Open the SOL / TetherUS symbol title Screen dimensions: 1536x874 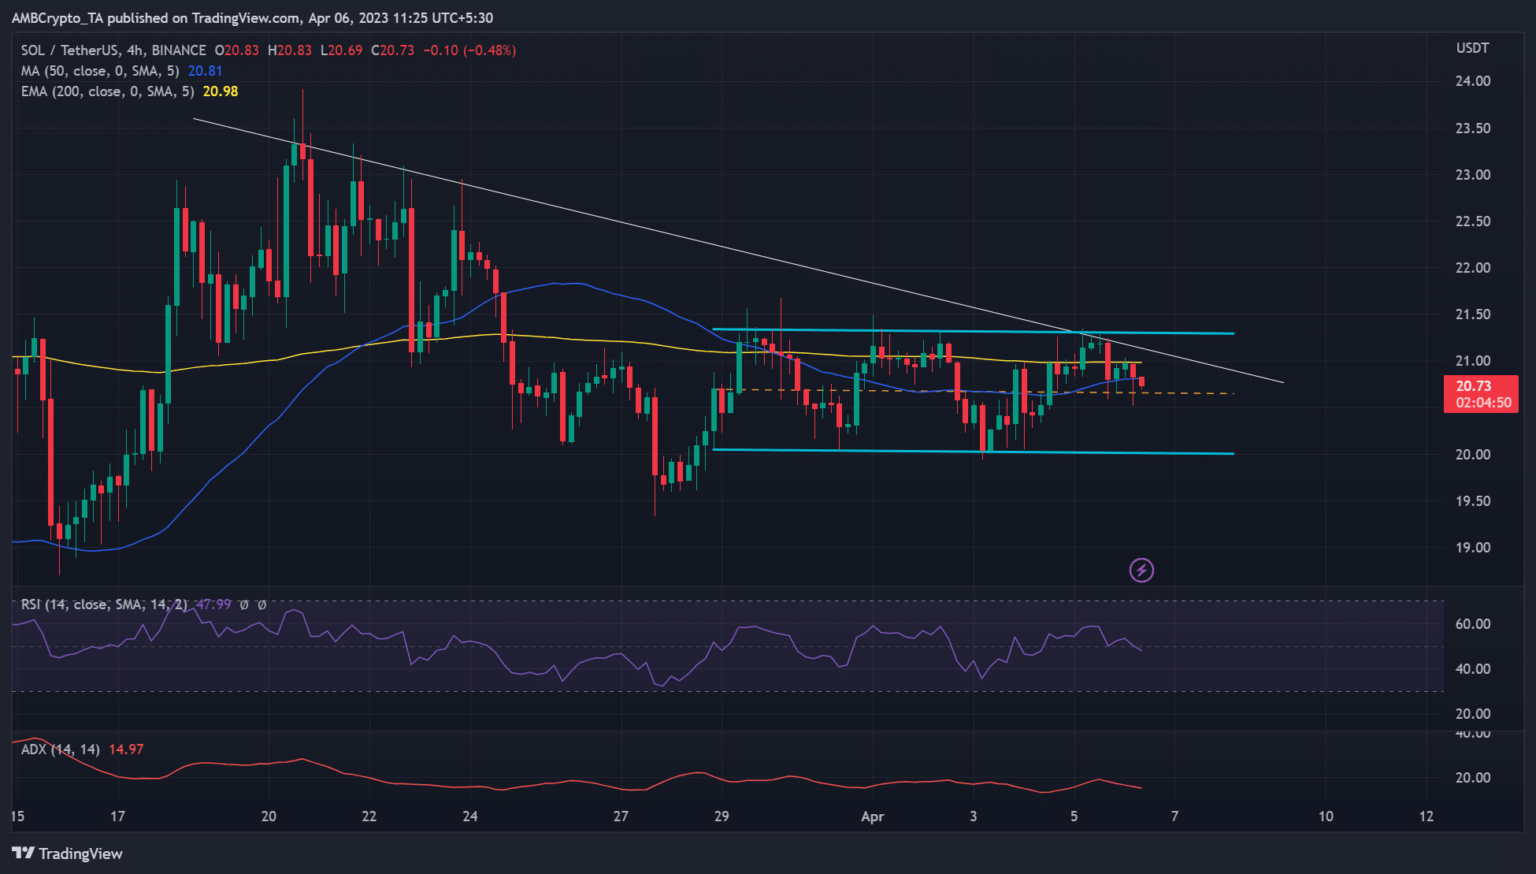[x=113, y=50]
